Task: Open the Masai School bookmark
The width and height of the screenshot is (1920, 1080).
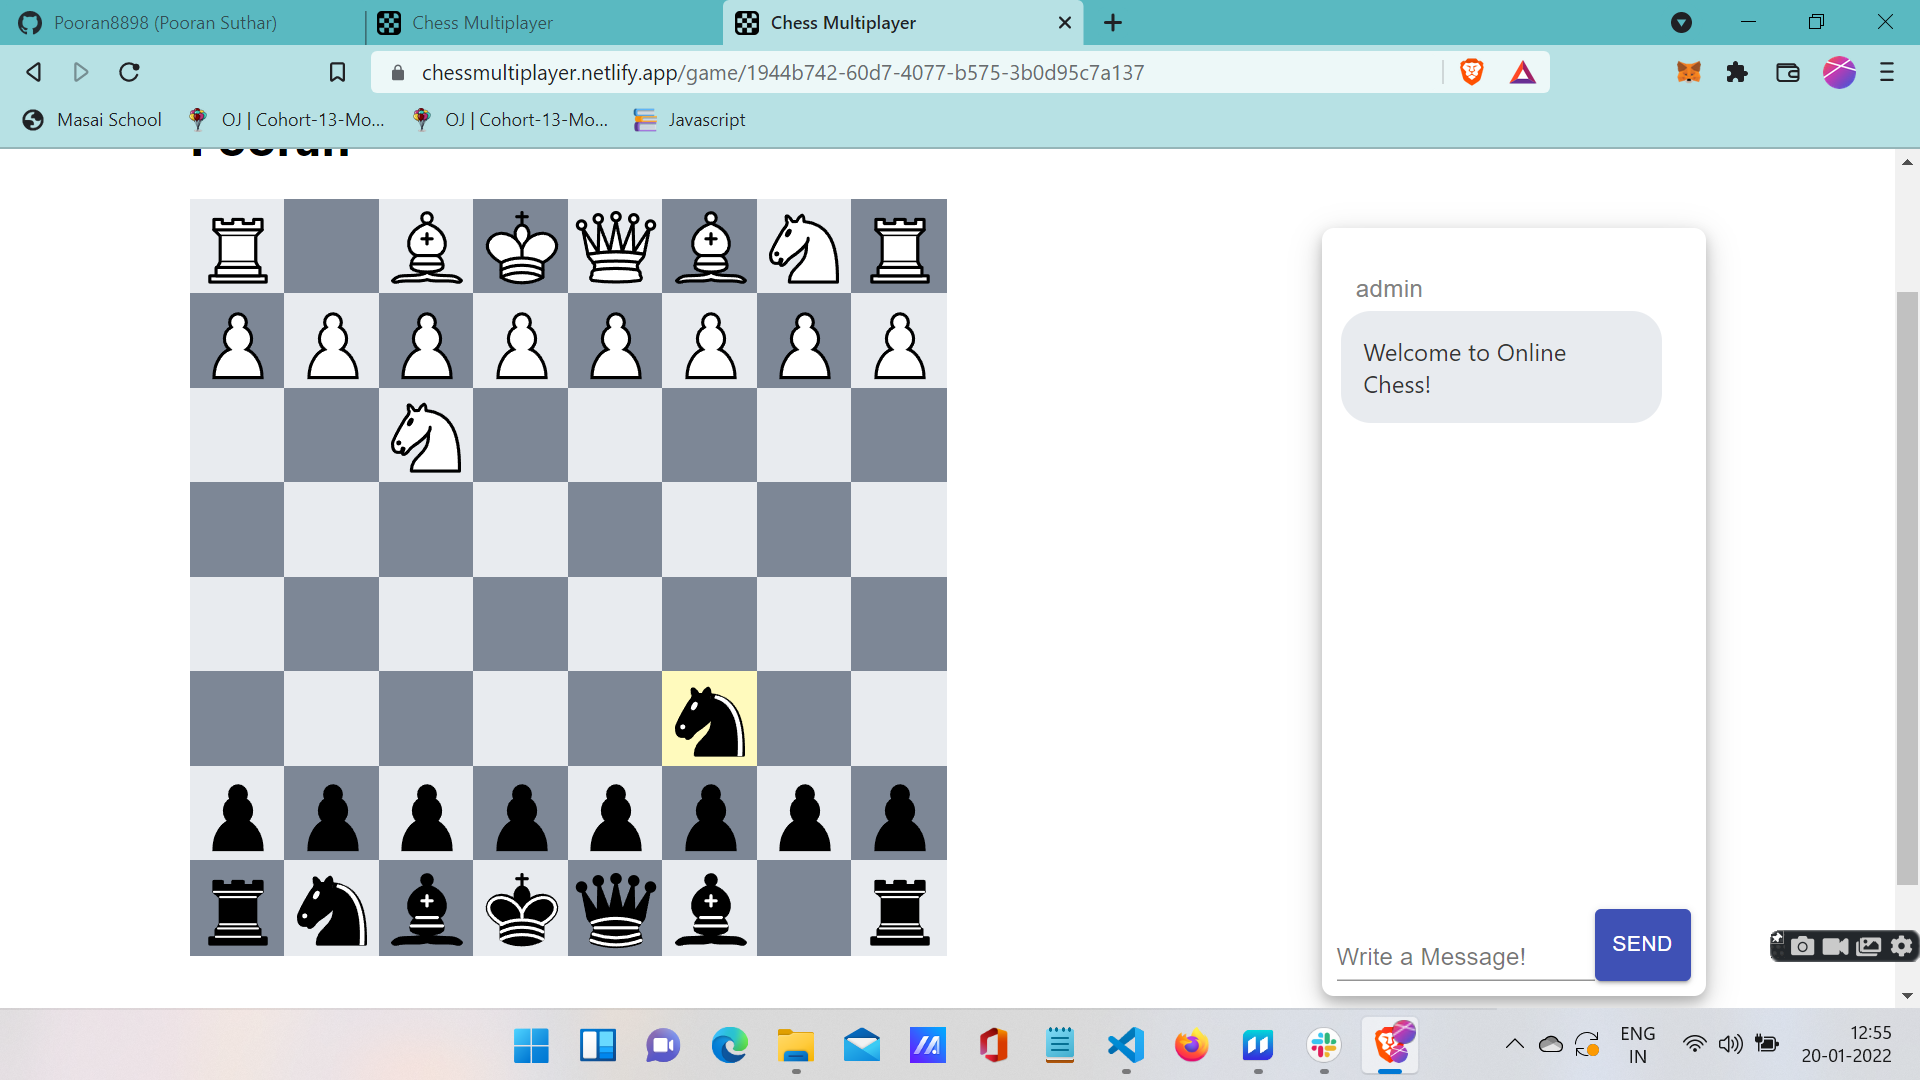Action: 92,120
